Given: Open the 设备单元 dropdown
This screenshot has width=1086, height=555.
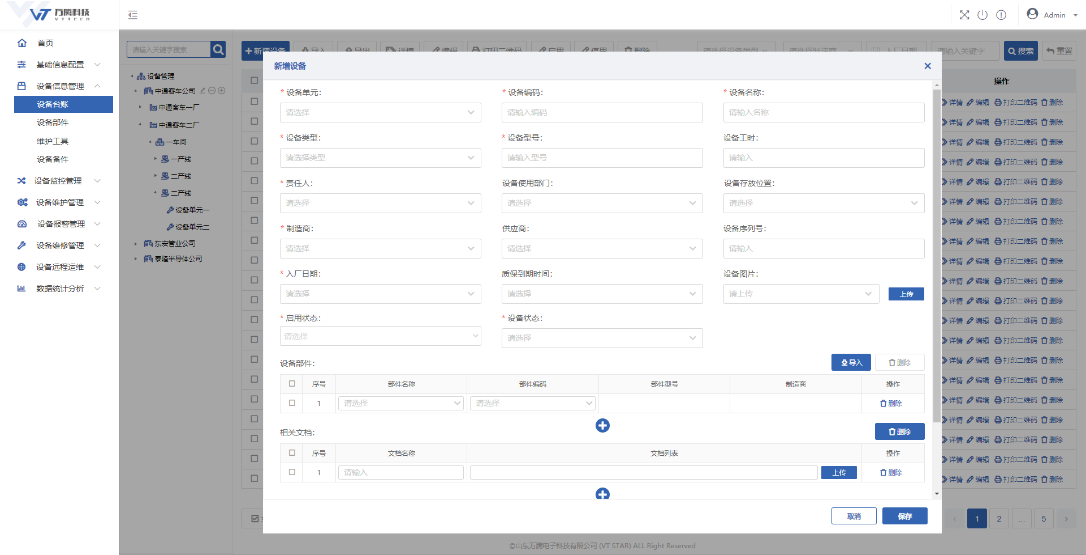Looking at the screenshot, I should [x=380, y=113].
